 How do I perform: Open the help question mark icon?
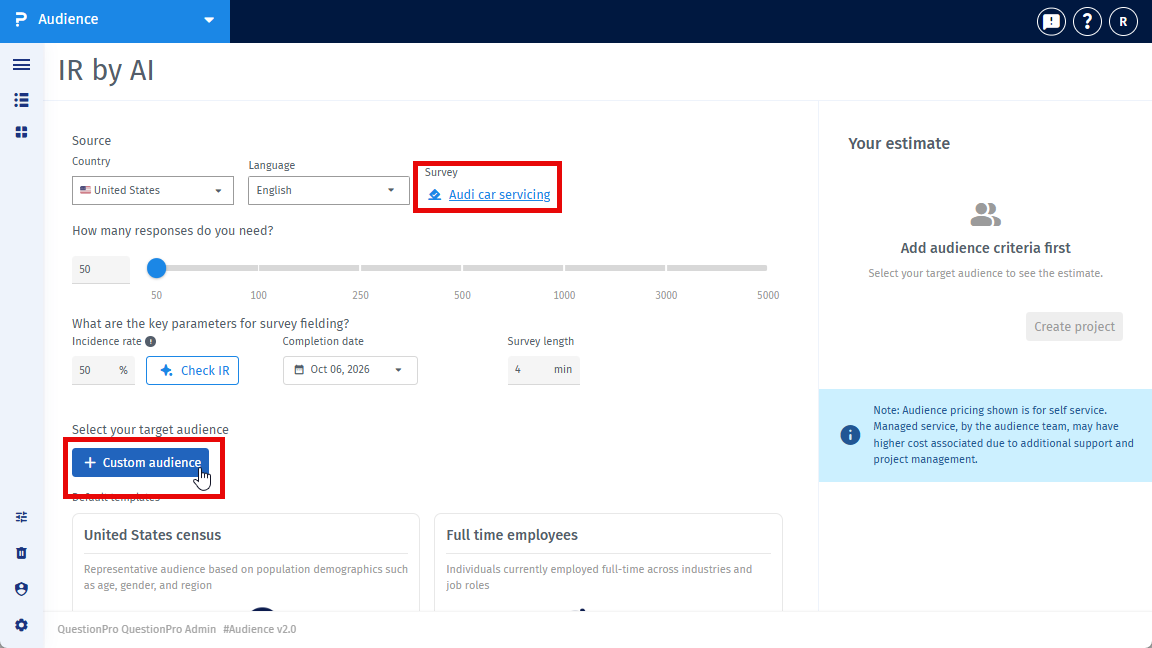[1087, 22]
